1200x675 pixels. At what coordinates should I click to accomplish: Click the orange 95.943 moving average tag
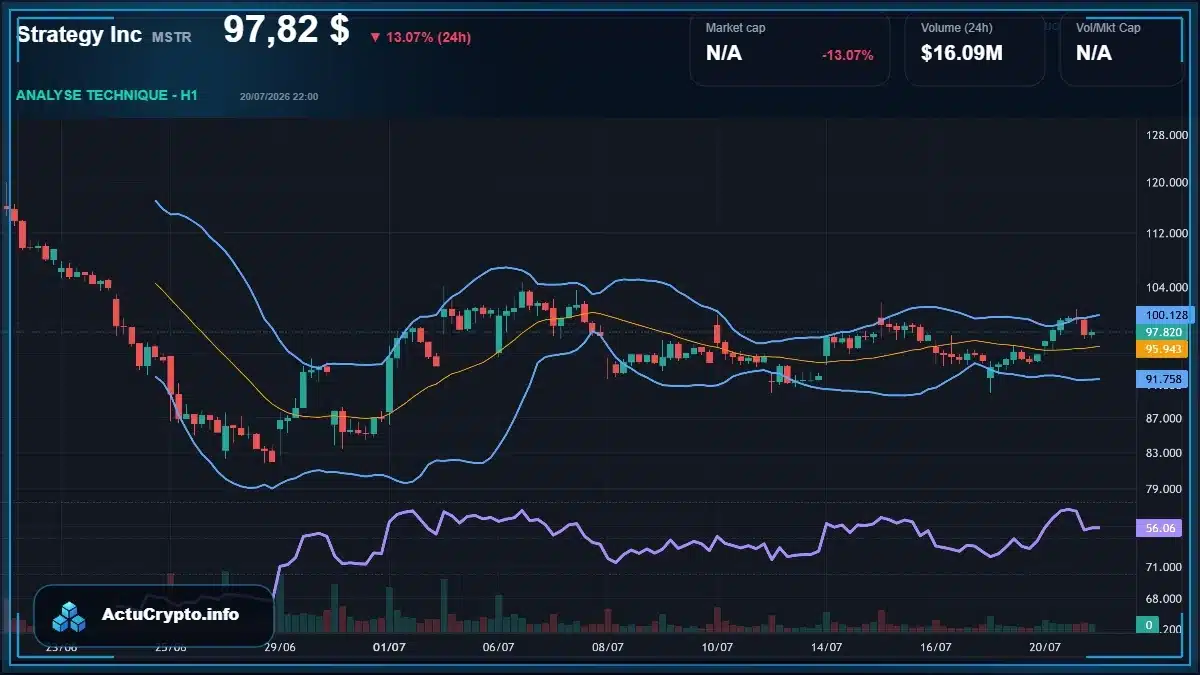[1160, 349]
